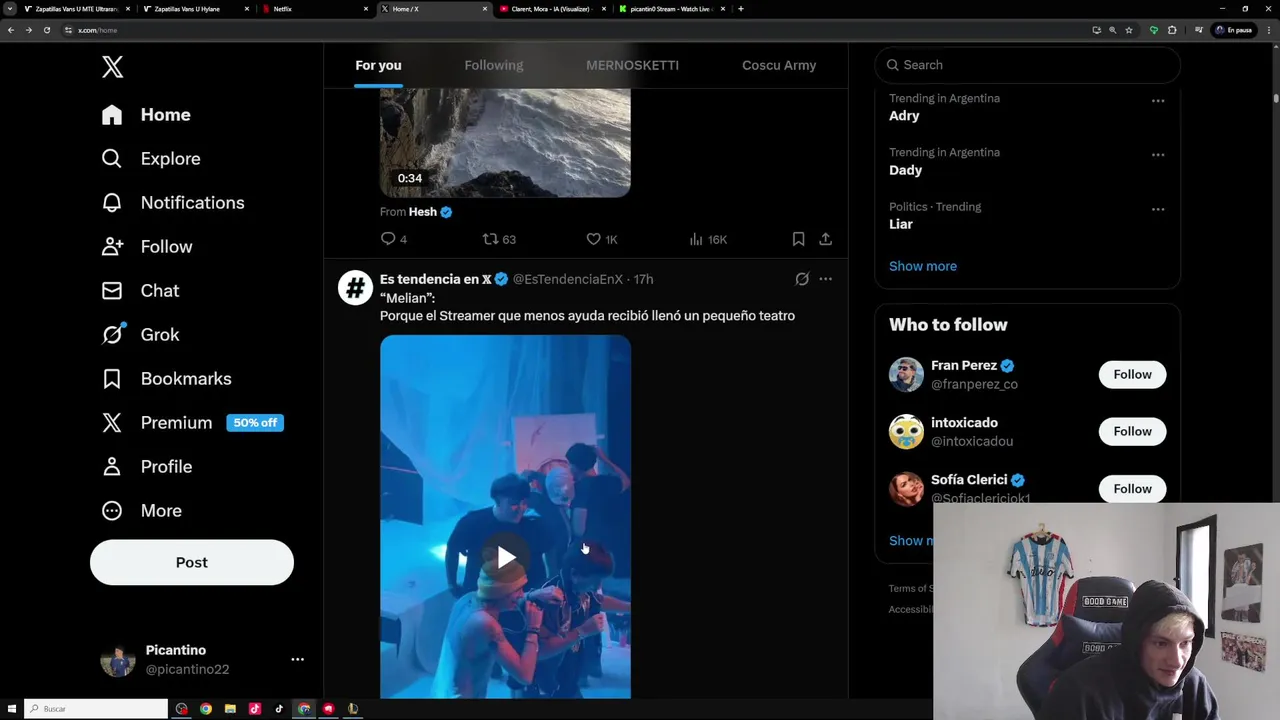Switch to the Following tab
The height and width of the screenshot is (720, 1280).
(x=494, y=65)
